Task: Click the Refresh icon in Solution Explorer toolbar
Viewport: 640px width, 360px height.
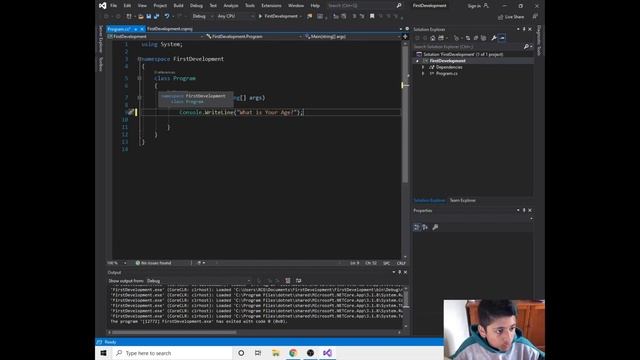Action: 468,38
